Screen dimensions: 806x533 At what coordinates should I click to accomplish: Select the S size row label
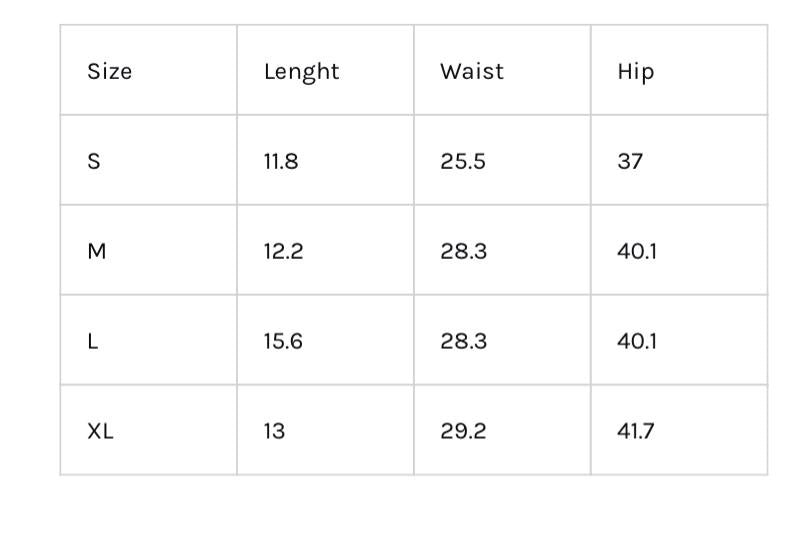(94, 161)
